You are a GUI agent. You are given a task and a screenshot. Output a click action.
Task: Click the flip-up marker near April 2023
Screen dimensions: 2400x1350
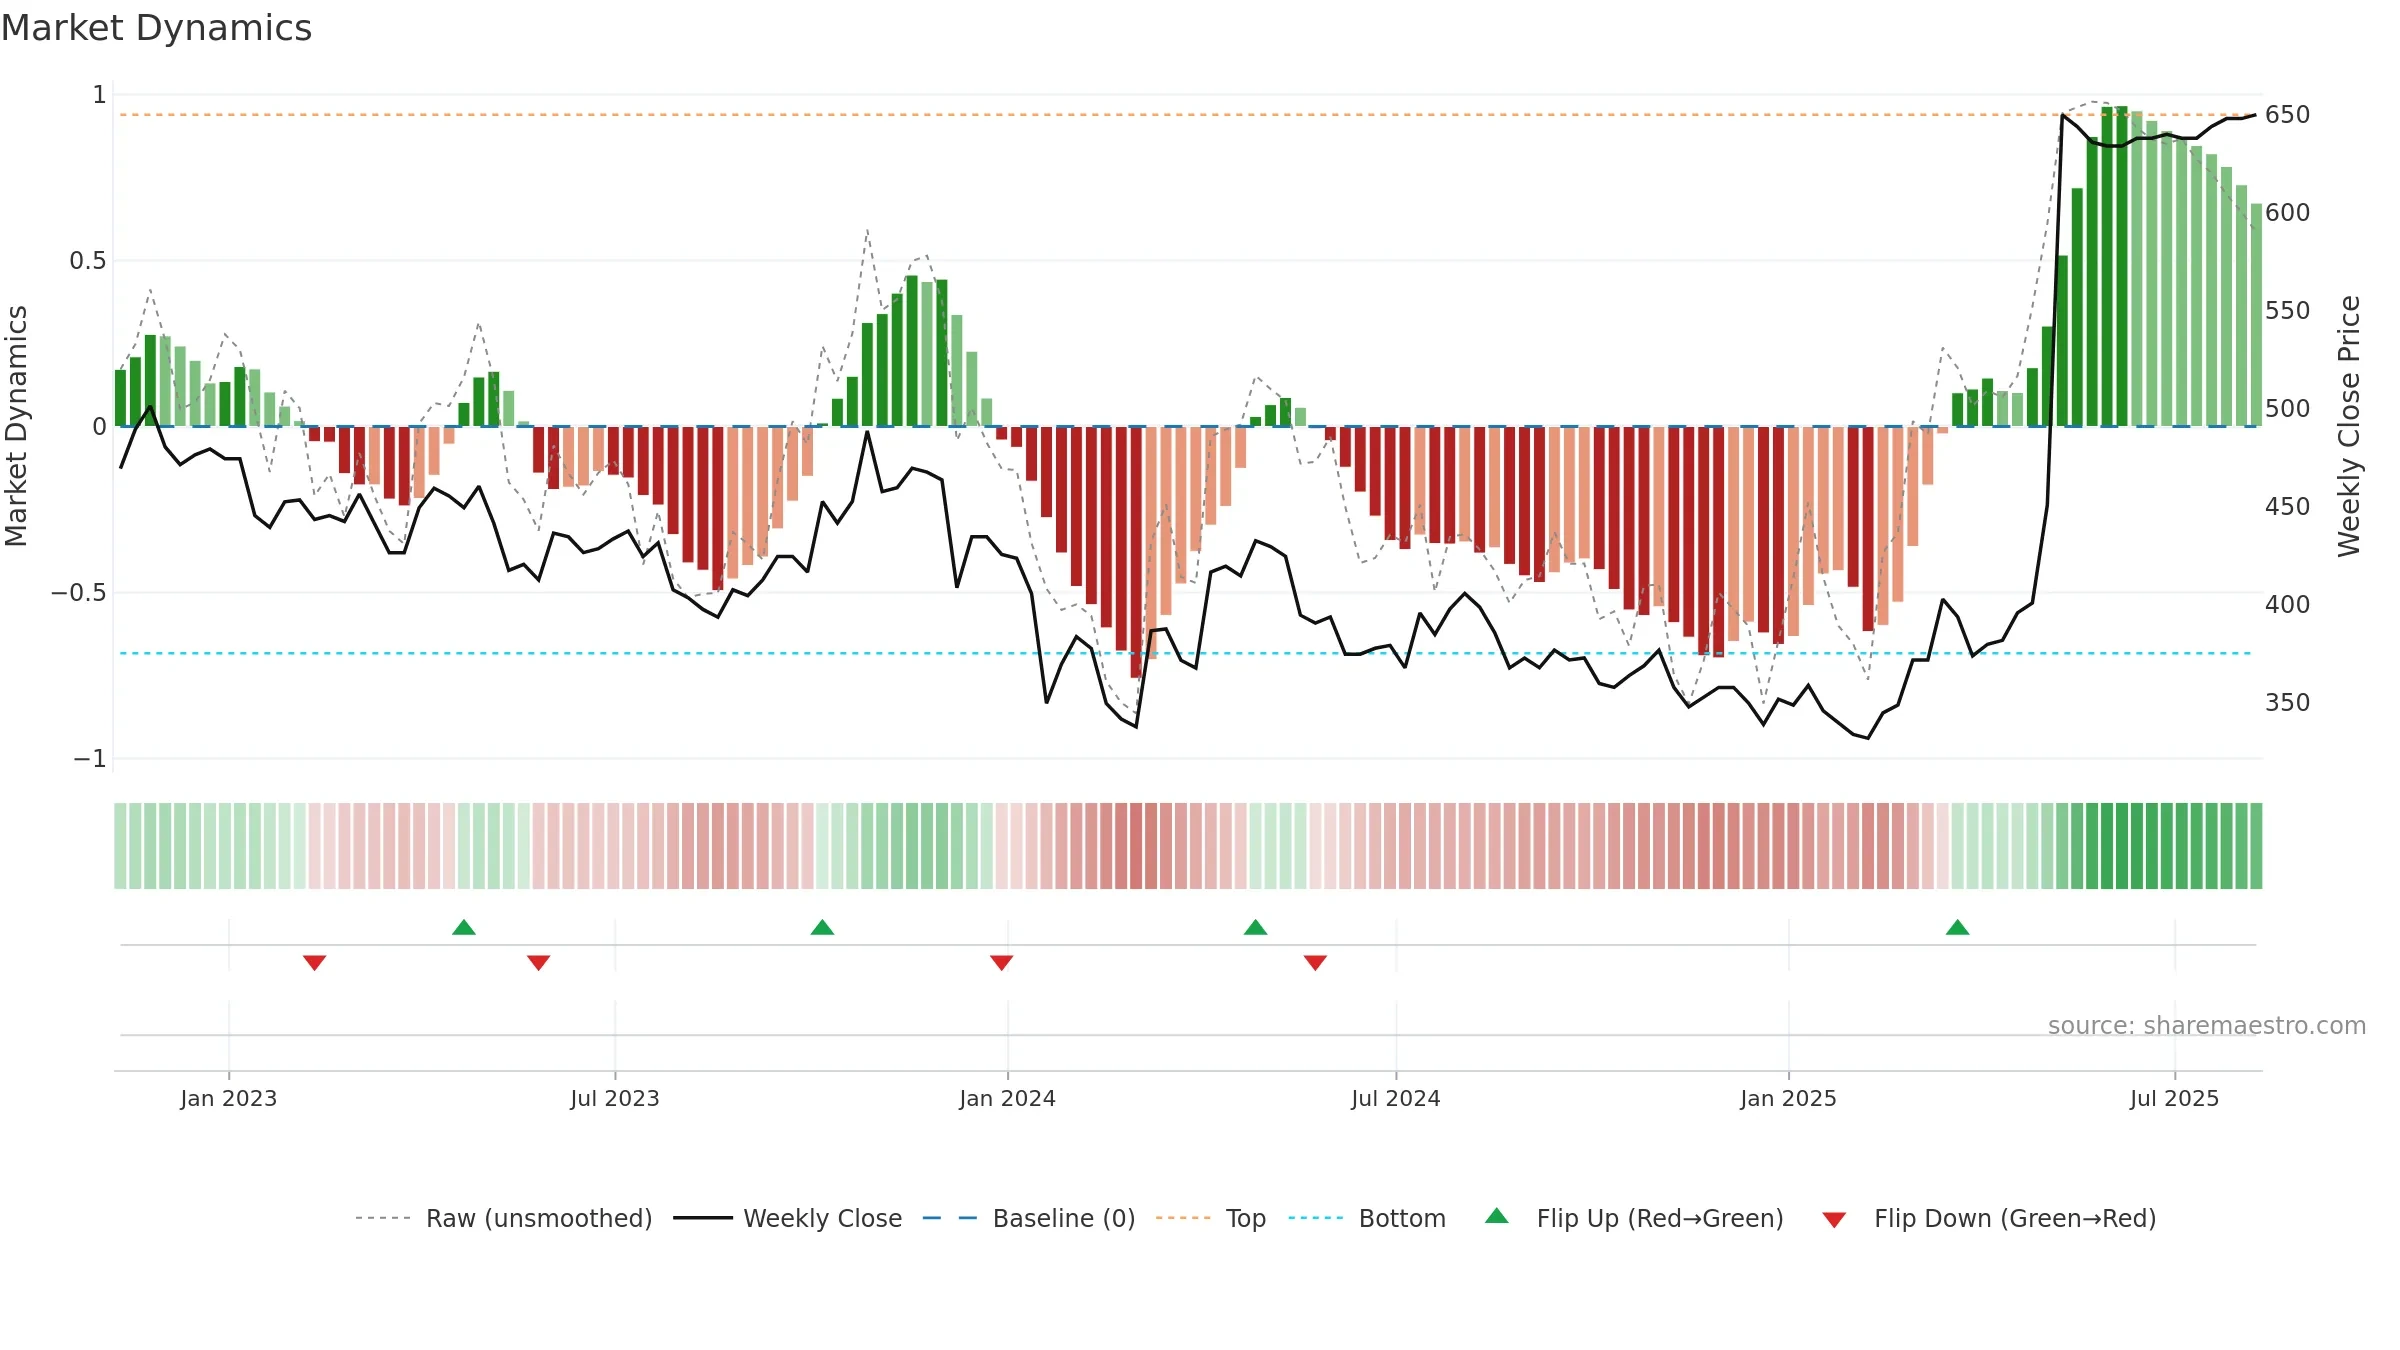464,927
